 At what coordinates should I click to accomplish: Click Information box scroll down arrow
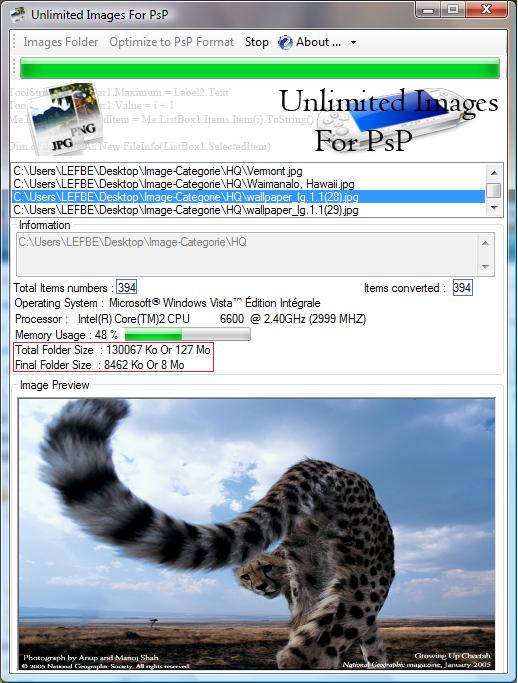click(x=485, y=267)
